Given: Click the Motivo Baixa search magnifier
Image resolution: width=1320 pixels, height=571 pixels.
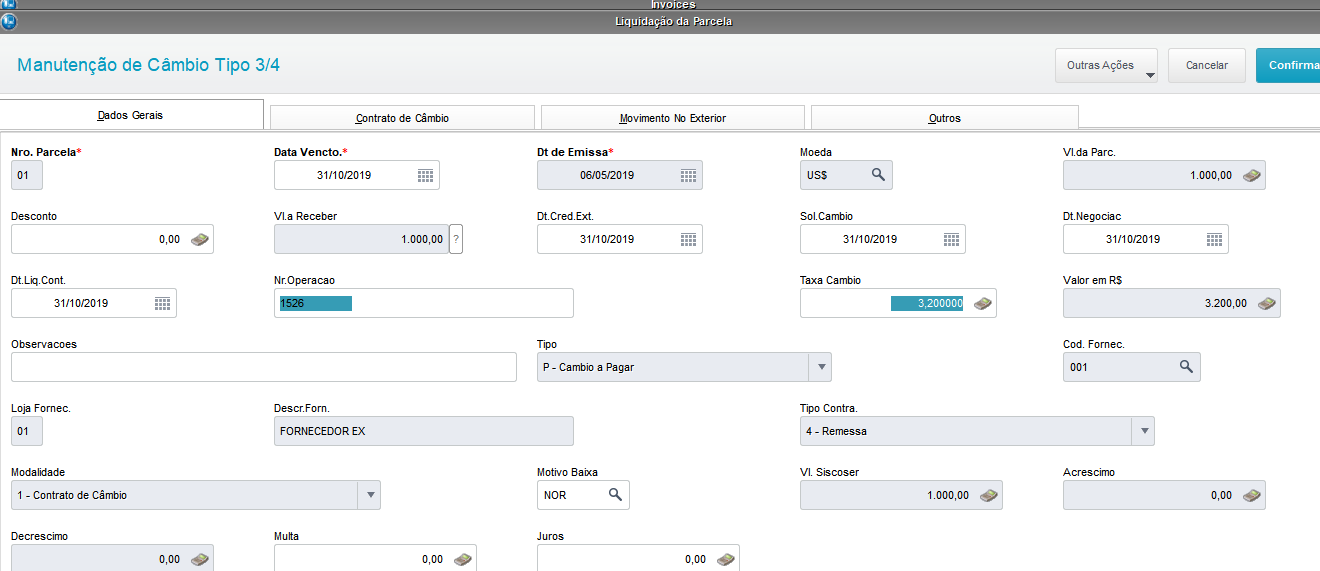Looking at the screenshot, I should pos(615,495).
